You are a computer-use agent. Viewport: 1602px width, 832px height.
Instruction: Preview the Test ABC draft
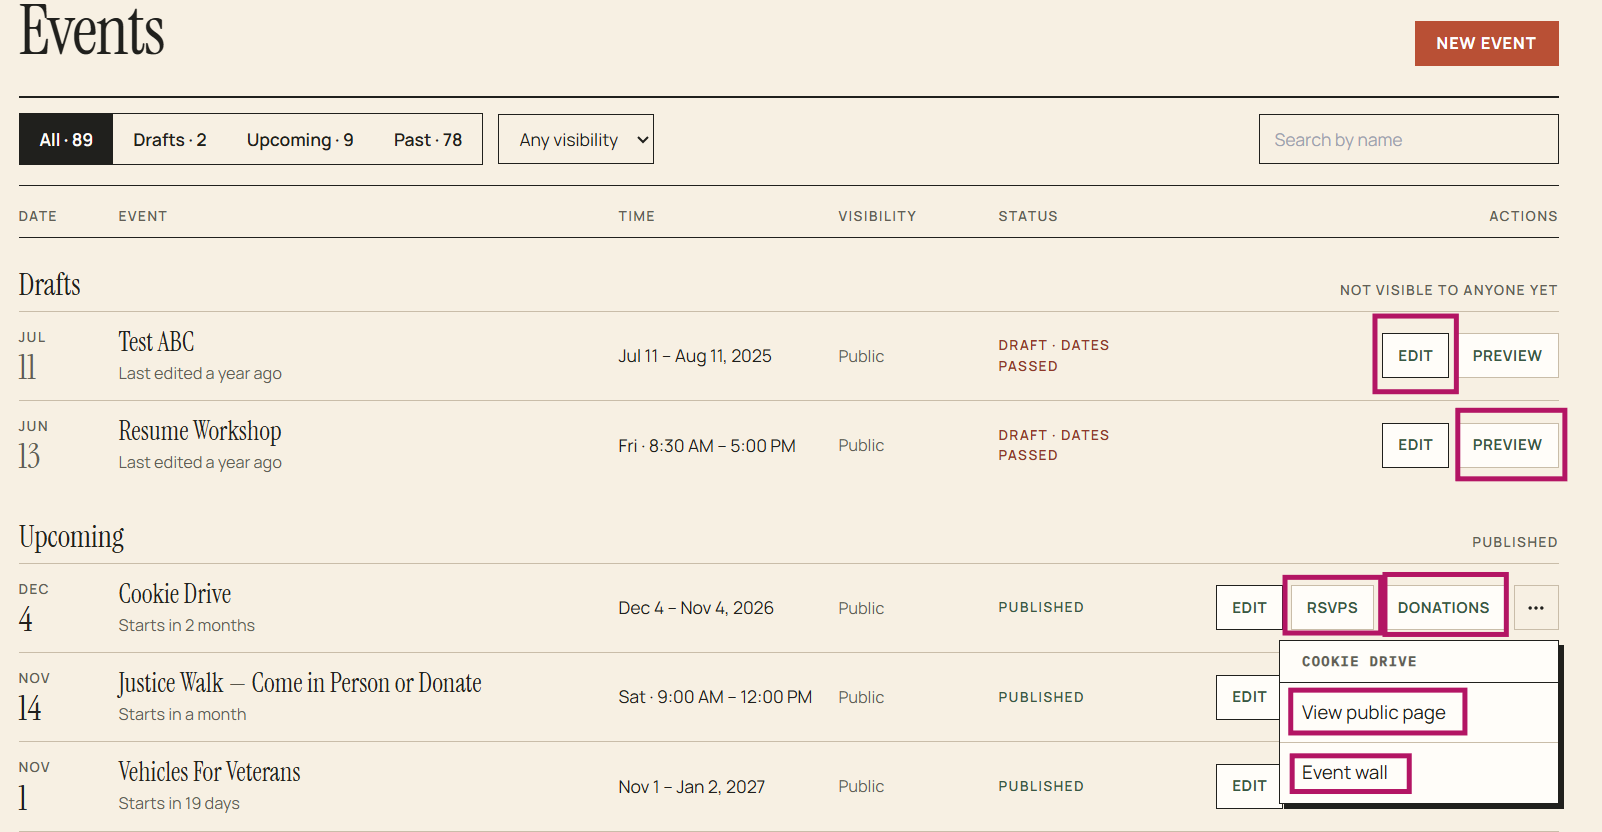[1507, 355]
